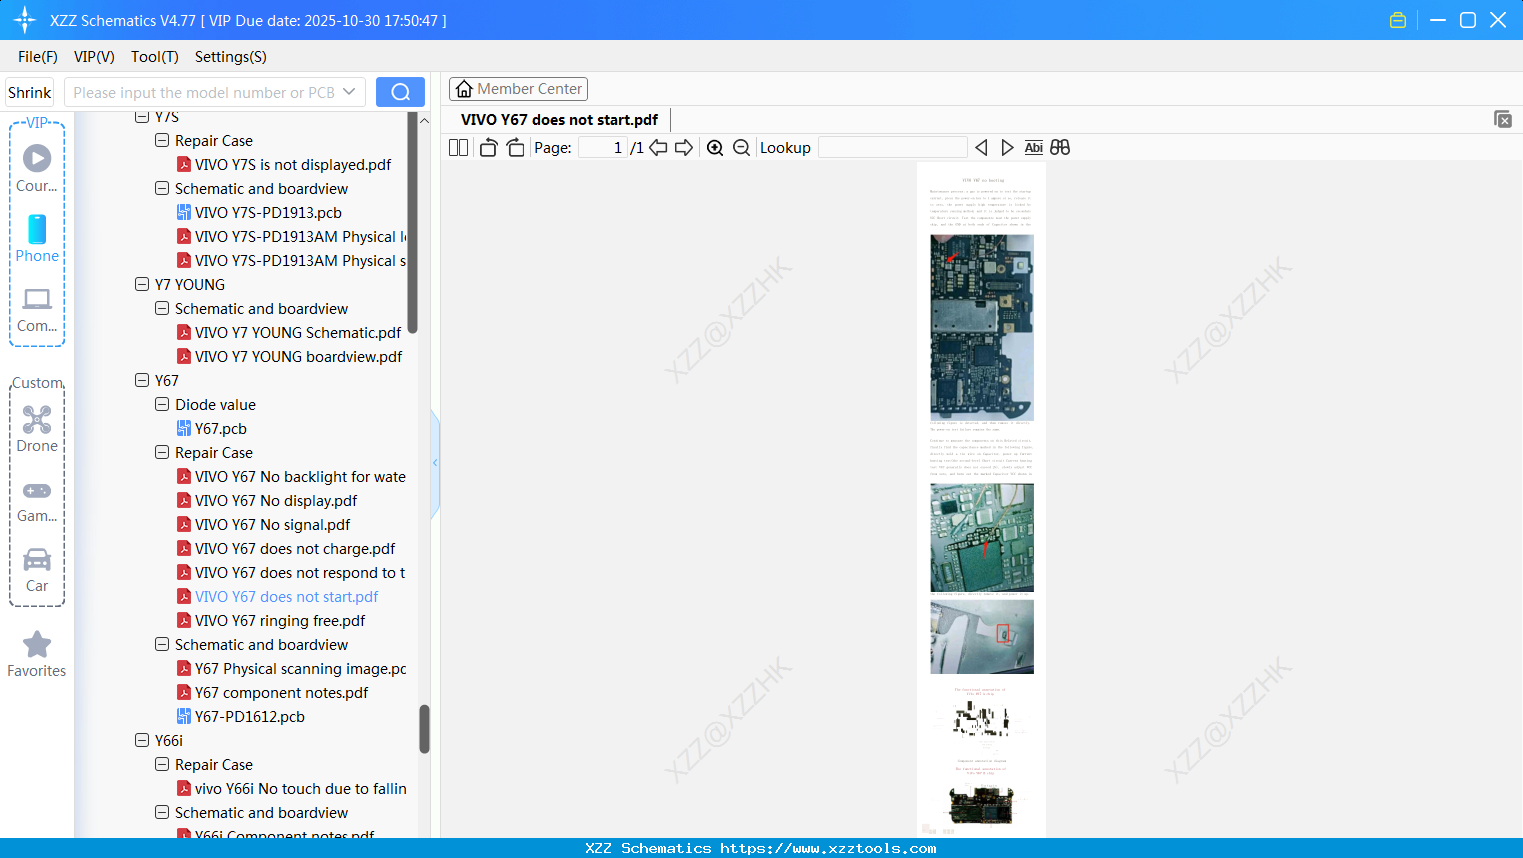This screenshot has height=858, width=1523.
Task: Collapse the Y66i Repair Case folder
Action: pyautogui.click(x=162, y=764)
